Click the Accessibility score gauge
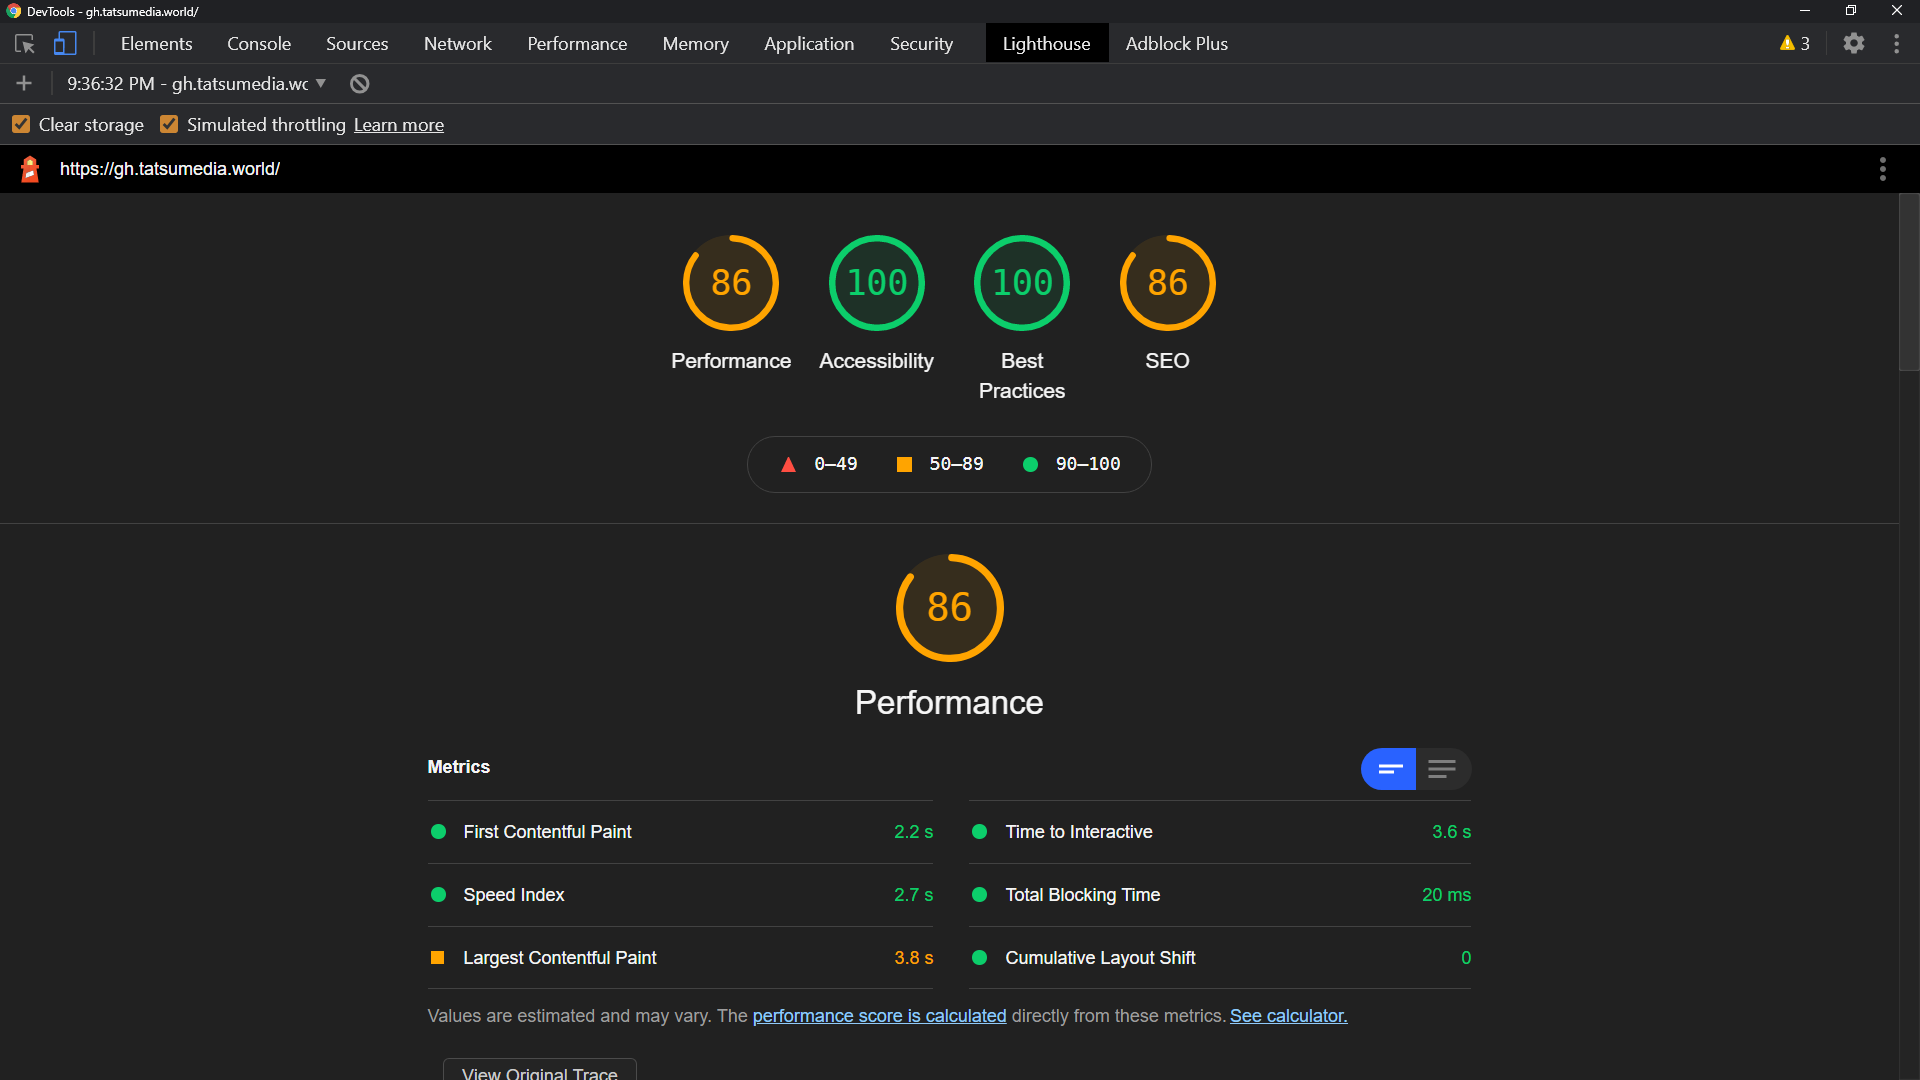Image resolution: width=1920 pixels, height=1080 pixels. click(x=876, y=283)
